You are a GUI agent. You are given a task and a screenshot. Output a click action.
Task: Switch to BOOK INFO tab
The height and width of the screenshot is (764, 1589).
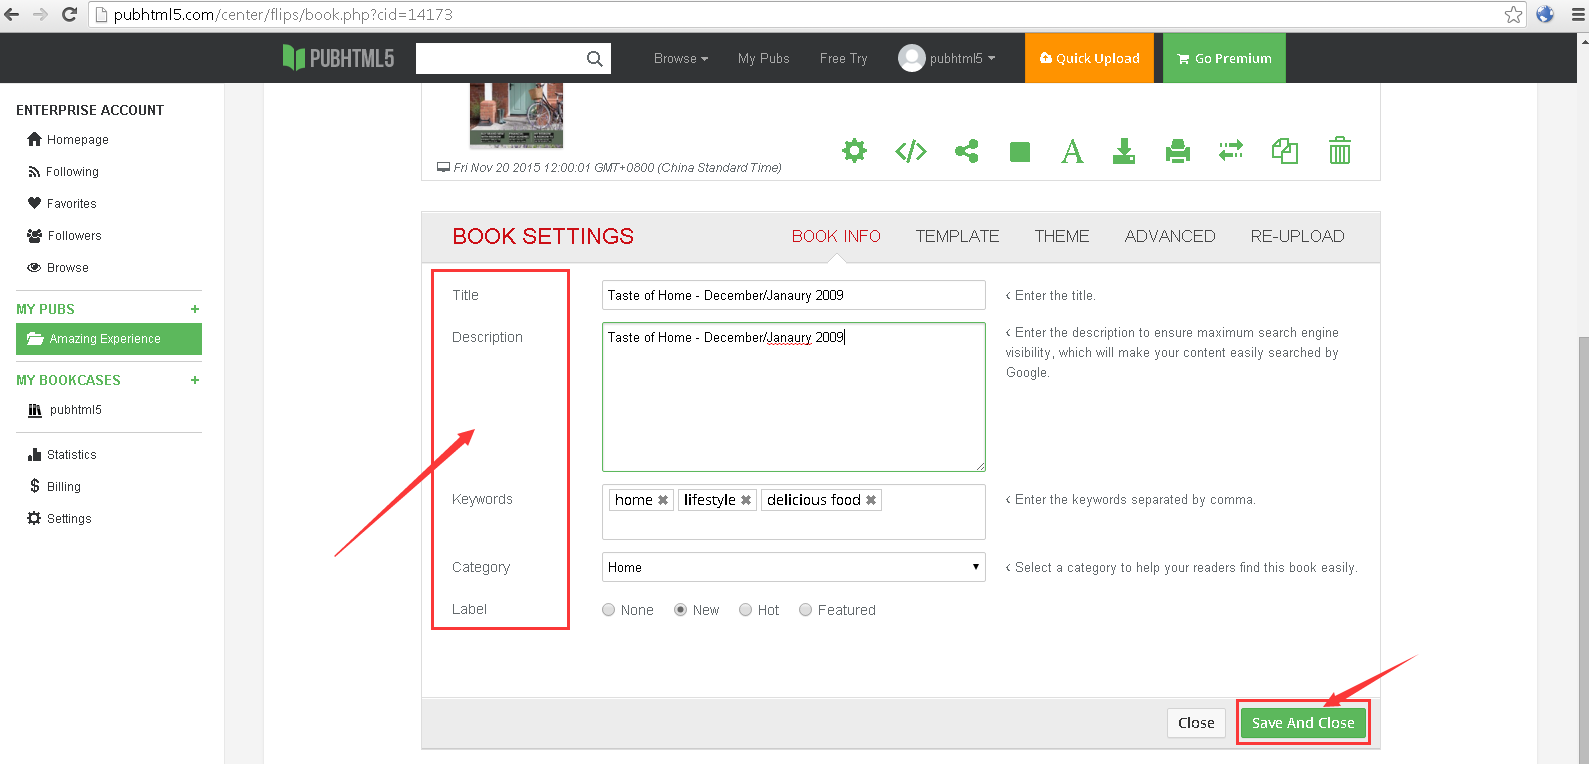836,236
